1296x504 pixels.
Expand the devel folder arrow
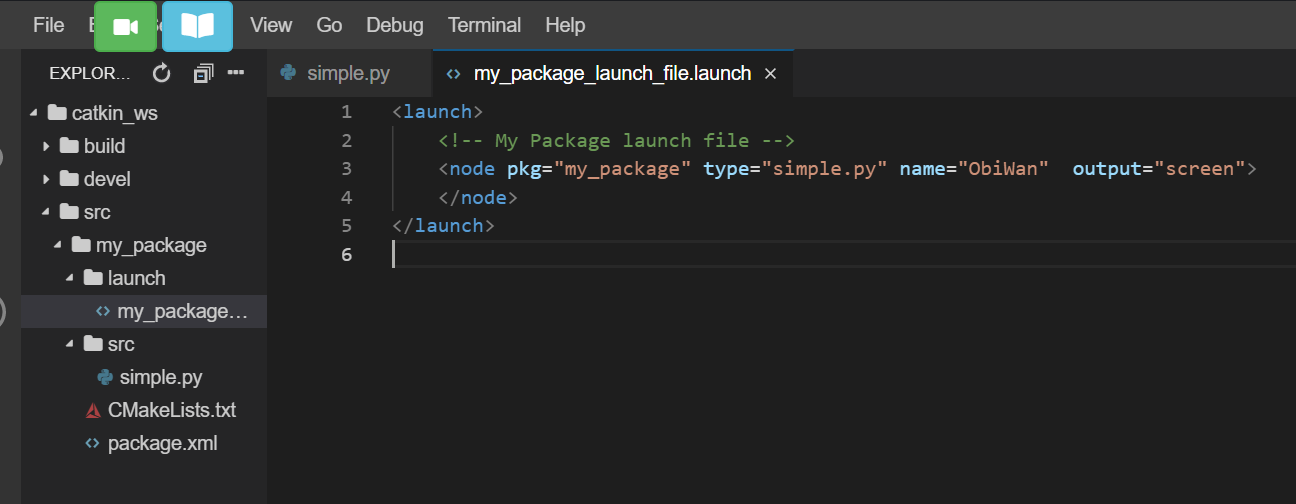46,179
